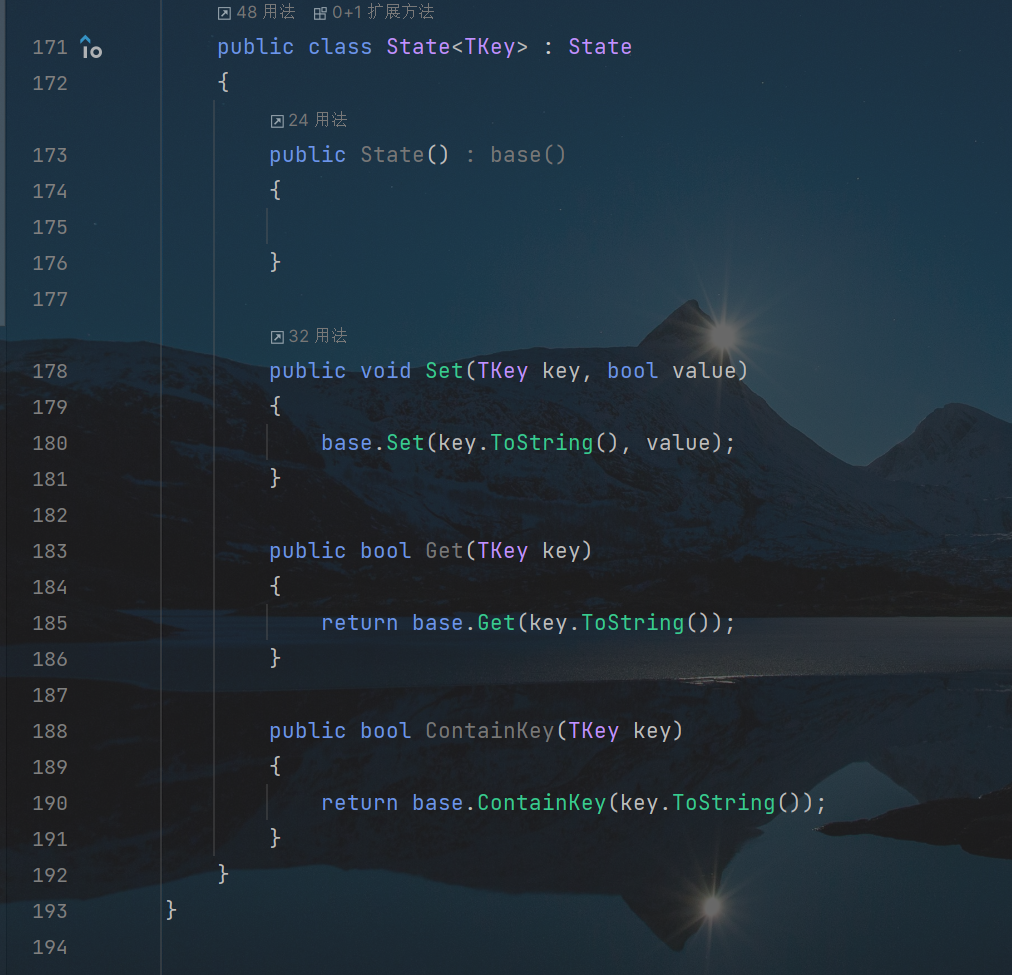Screen dimensions: 1012x975
Task: Click the usages arrow icon beside 48 用法
Action: click(225, 13)
